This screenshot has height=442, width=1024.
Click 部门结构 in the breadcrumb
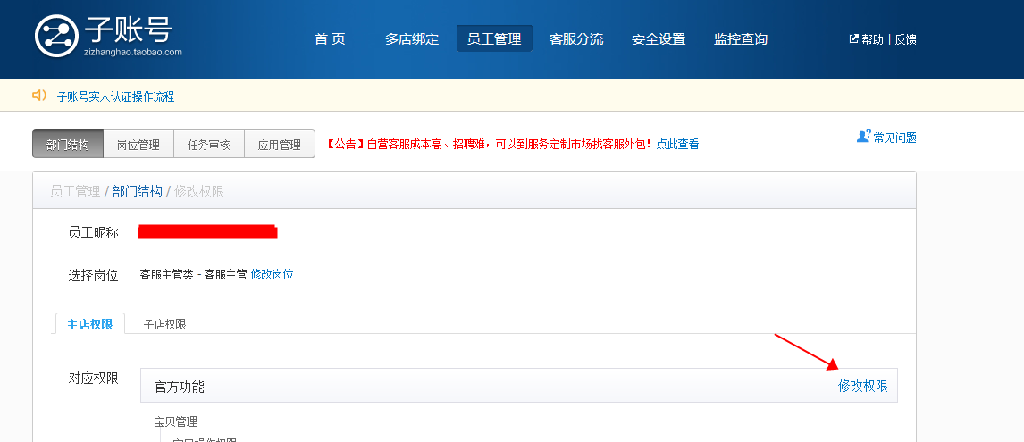137,191
